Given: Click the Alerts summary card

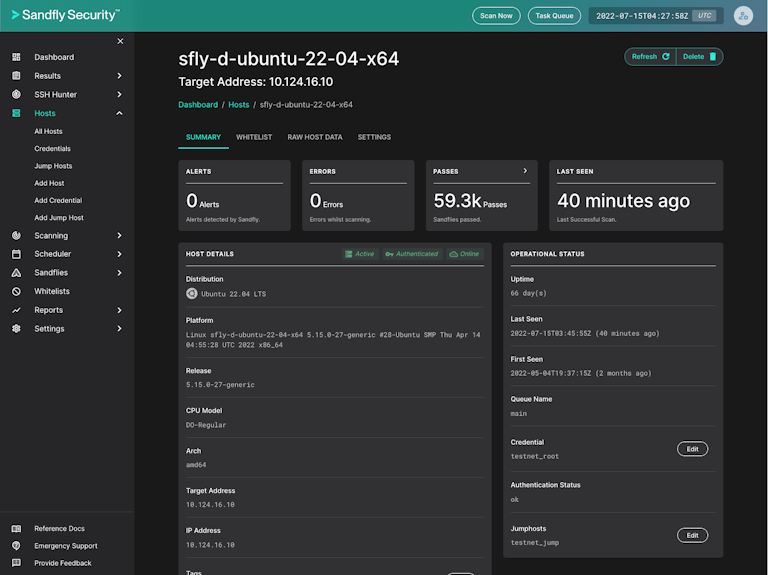Looking at the screenshot, I should coord(235,195).
